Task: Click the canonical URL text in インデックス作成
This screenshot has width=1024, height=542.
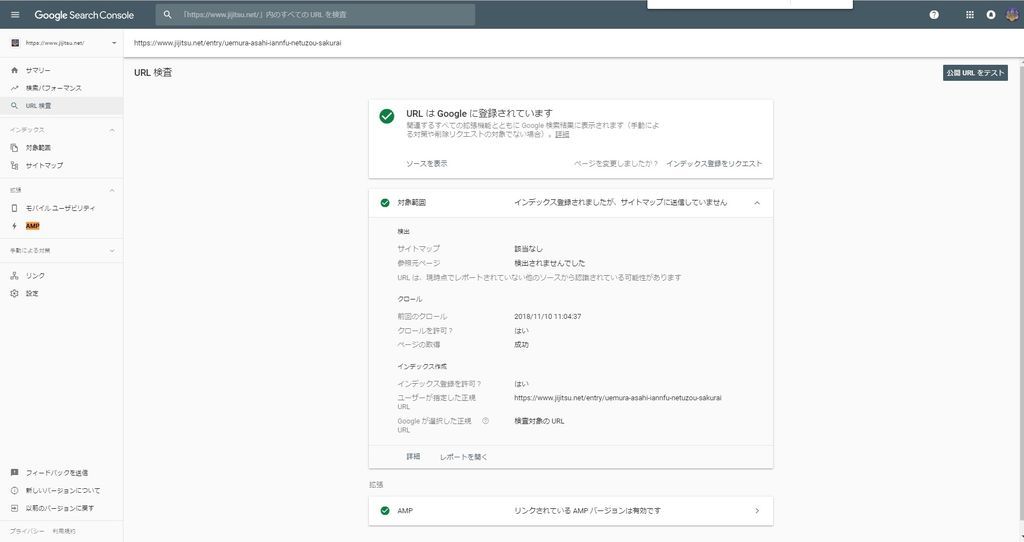Action: click(618, 397)
